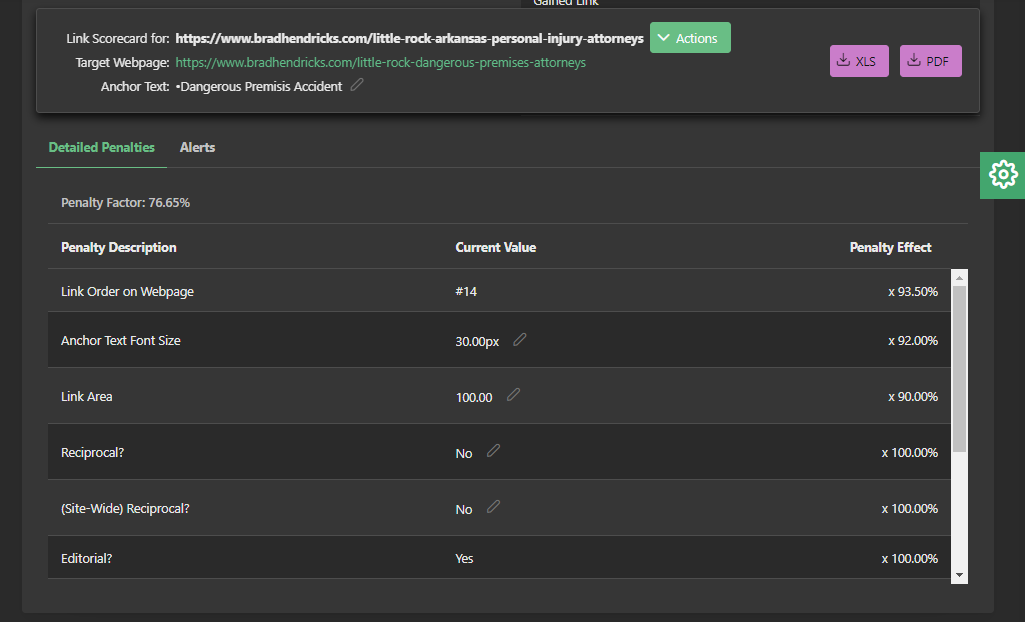This screenshot has height=622, width=1025.
Task: Click the penalties table scrollbar thumb
Action: 959,367
